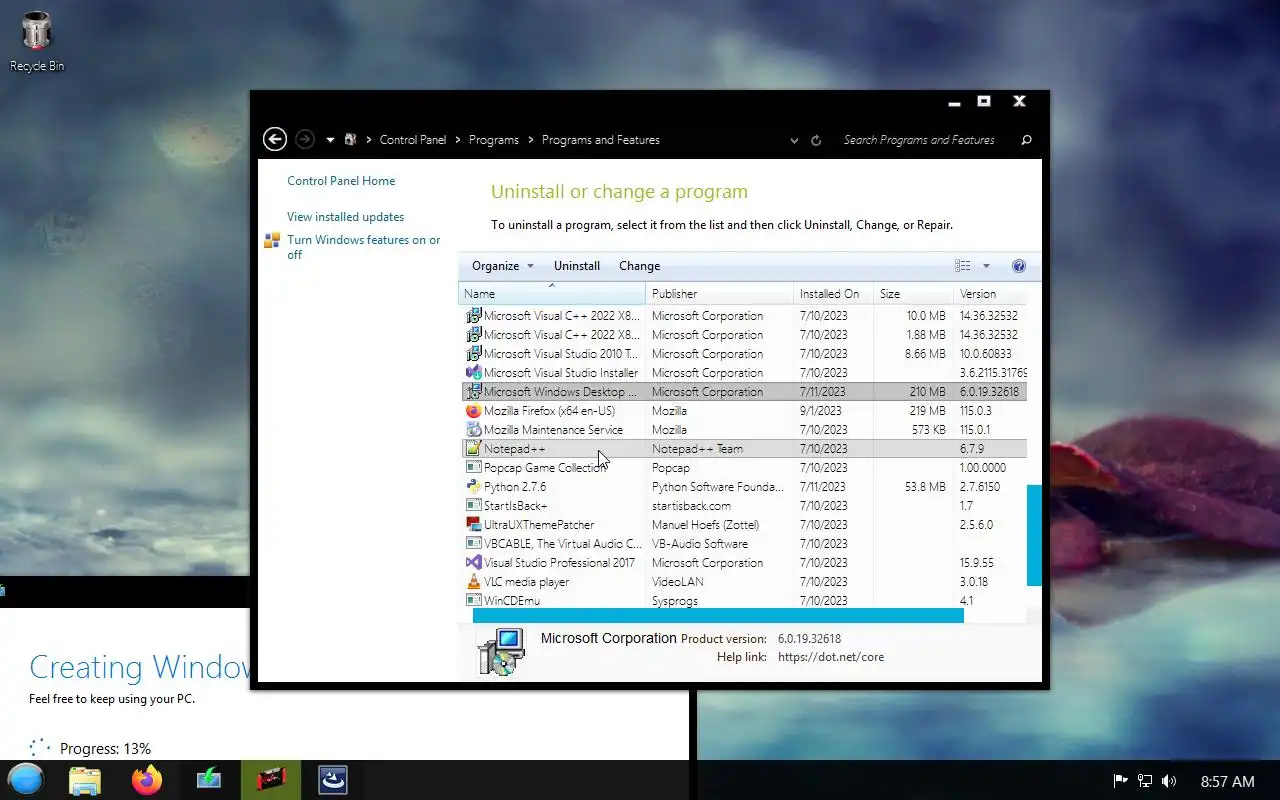Open View installed updates link
1280x800 pixels.
pos(346,217)
